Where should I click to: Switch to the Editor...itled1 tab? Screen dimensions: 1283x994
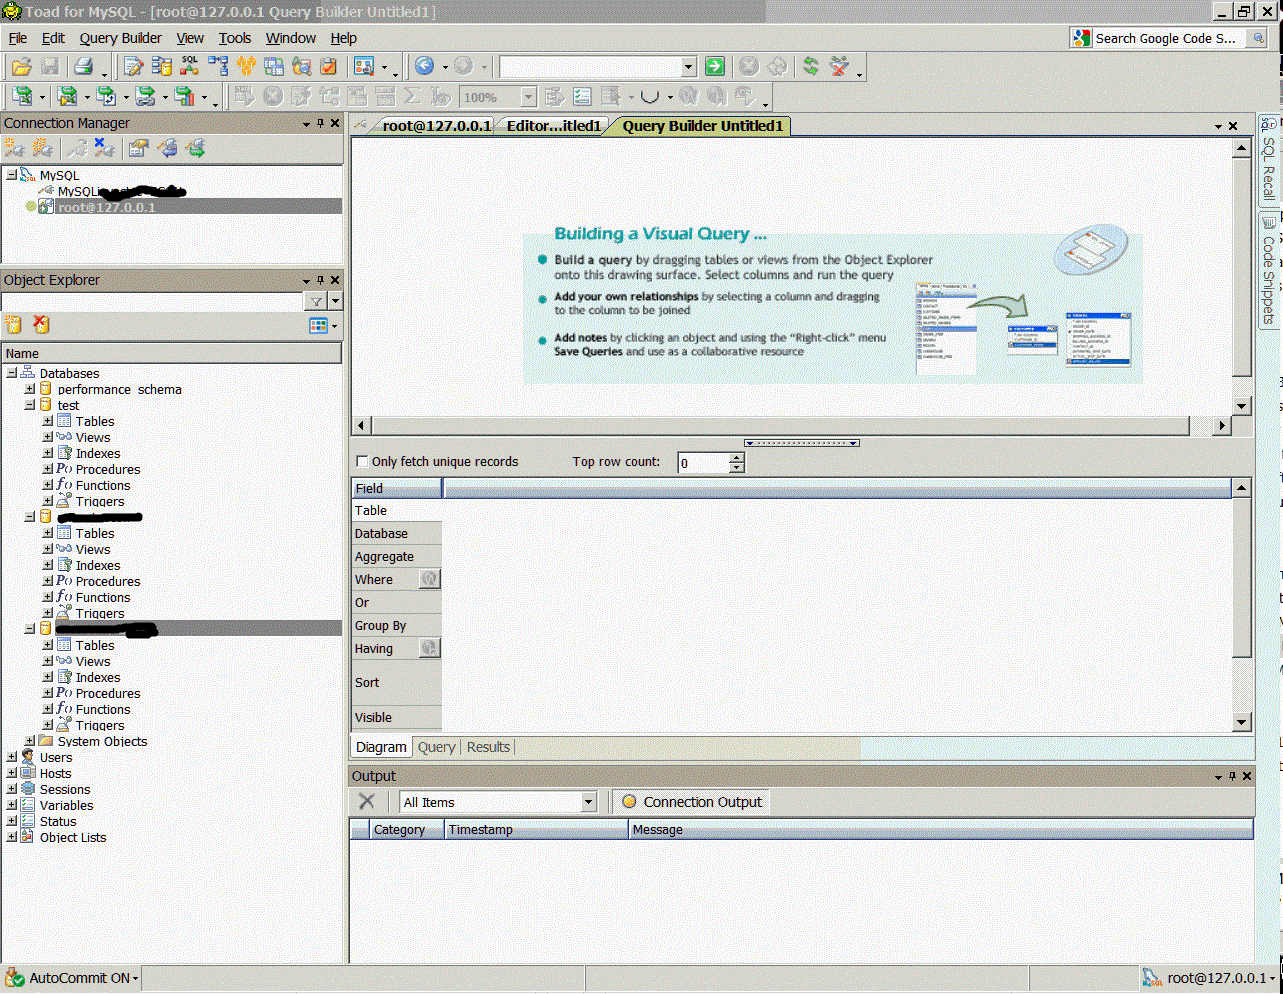click(x=553, y=125)
